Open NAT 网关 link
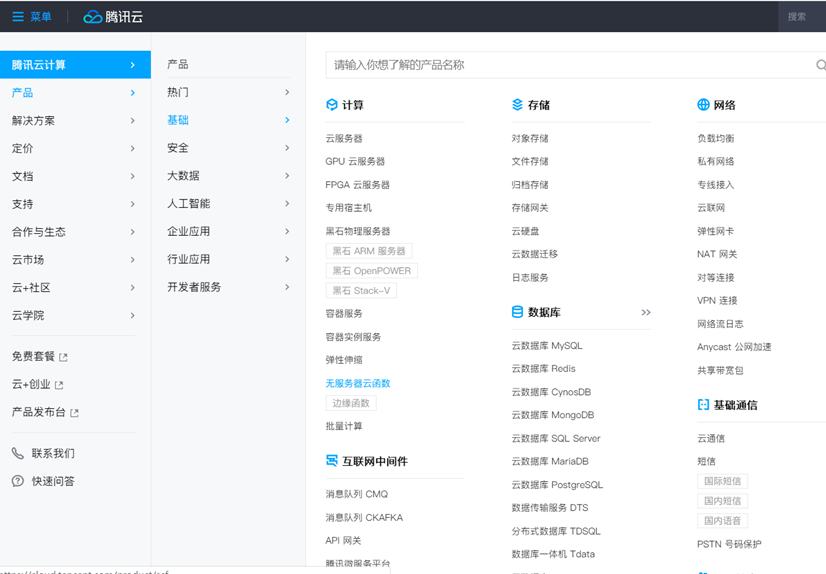This screenshot has width=826, height=574. pos(717,254)
